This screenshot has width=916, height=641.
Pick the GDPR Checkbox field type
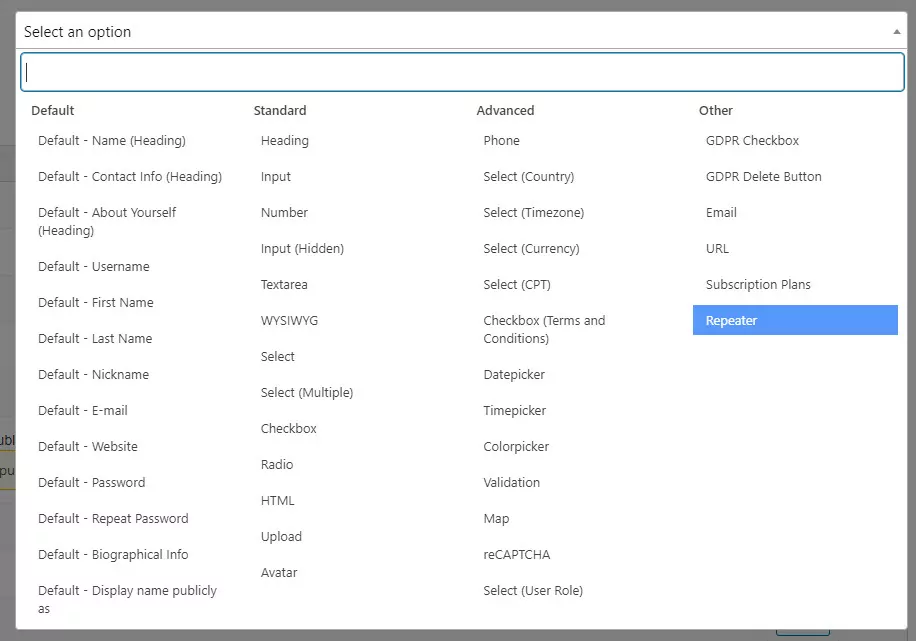(x=752, y=140)
